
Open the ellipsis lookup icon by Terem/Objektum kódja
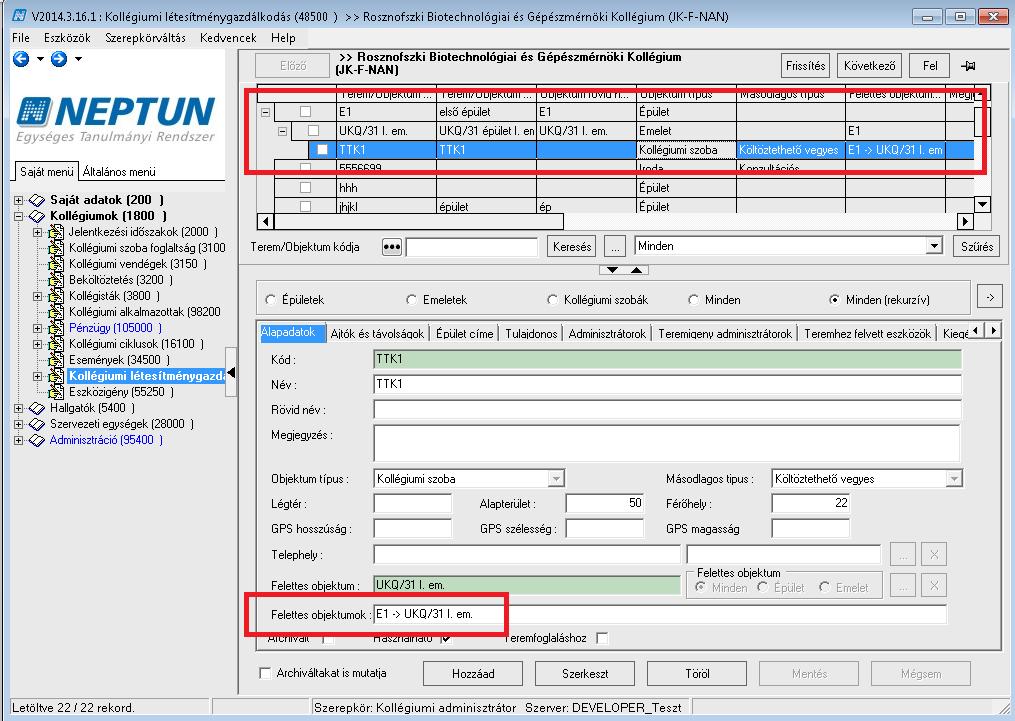(392, 247)
